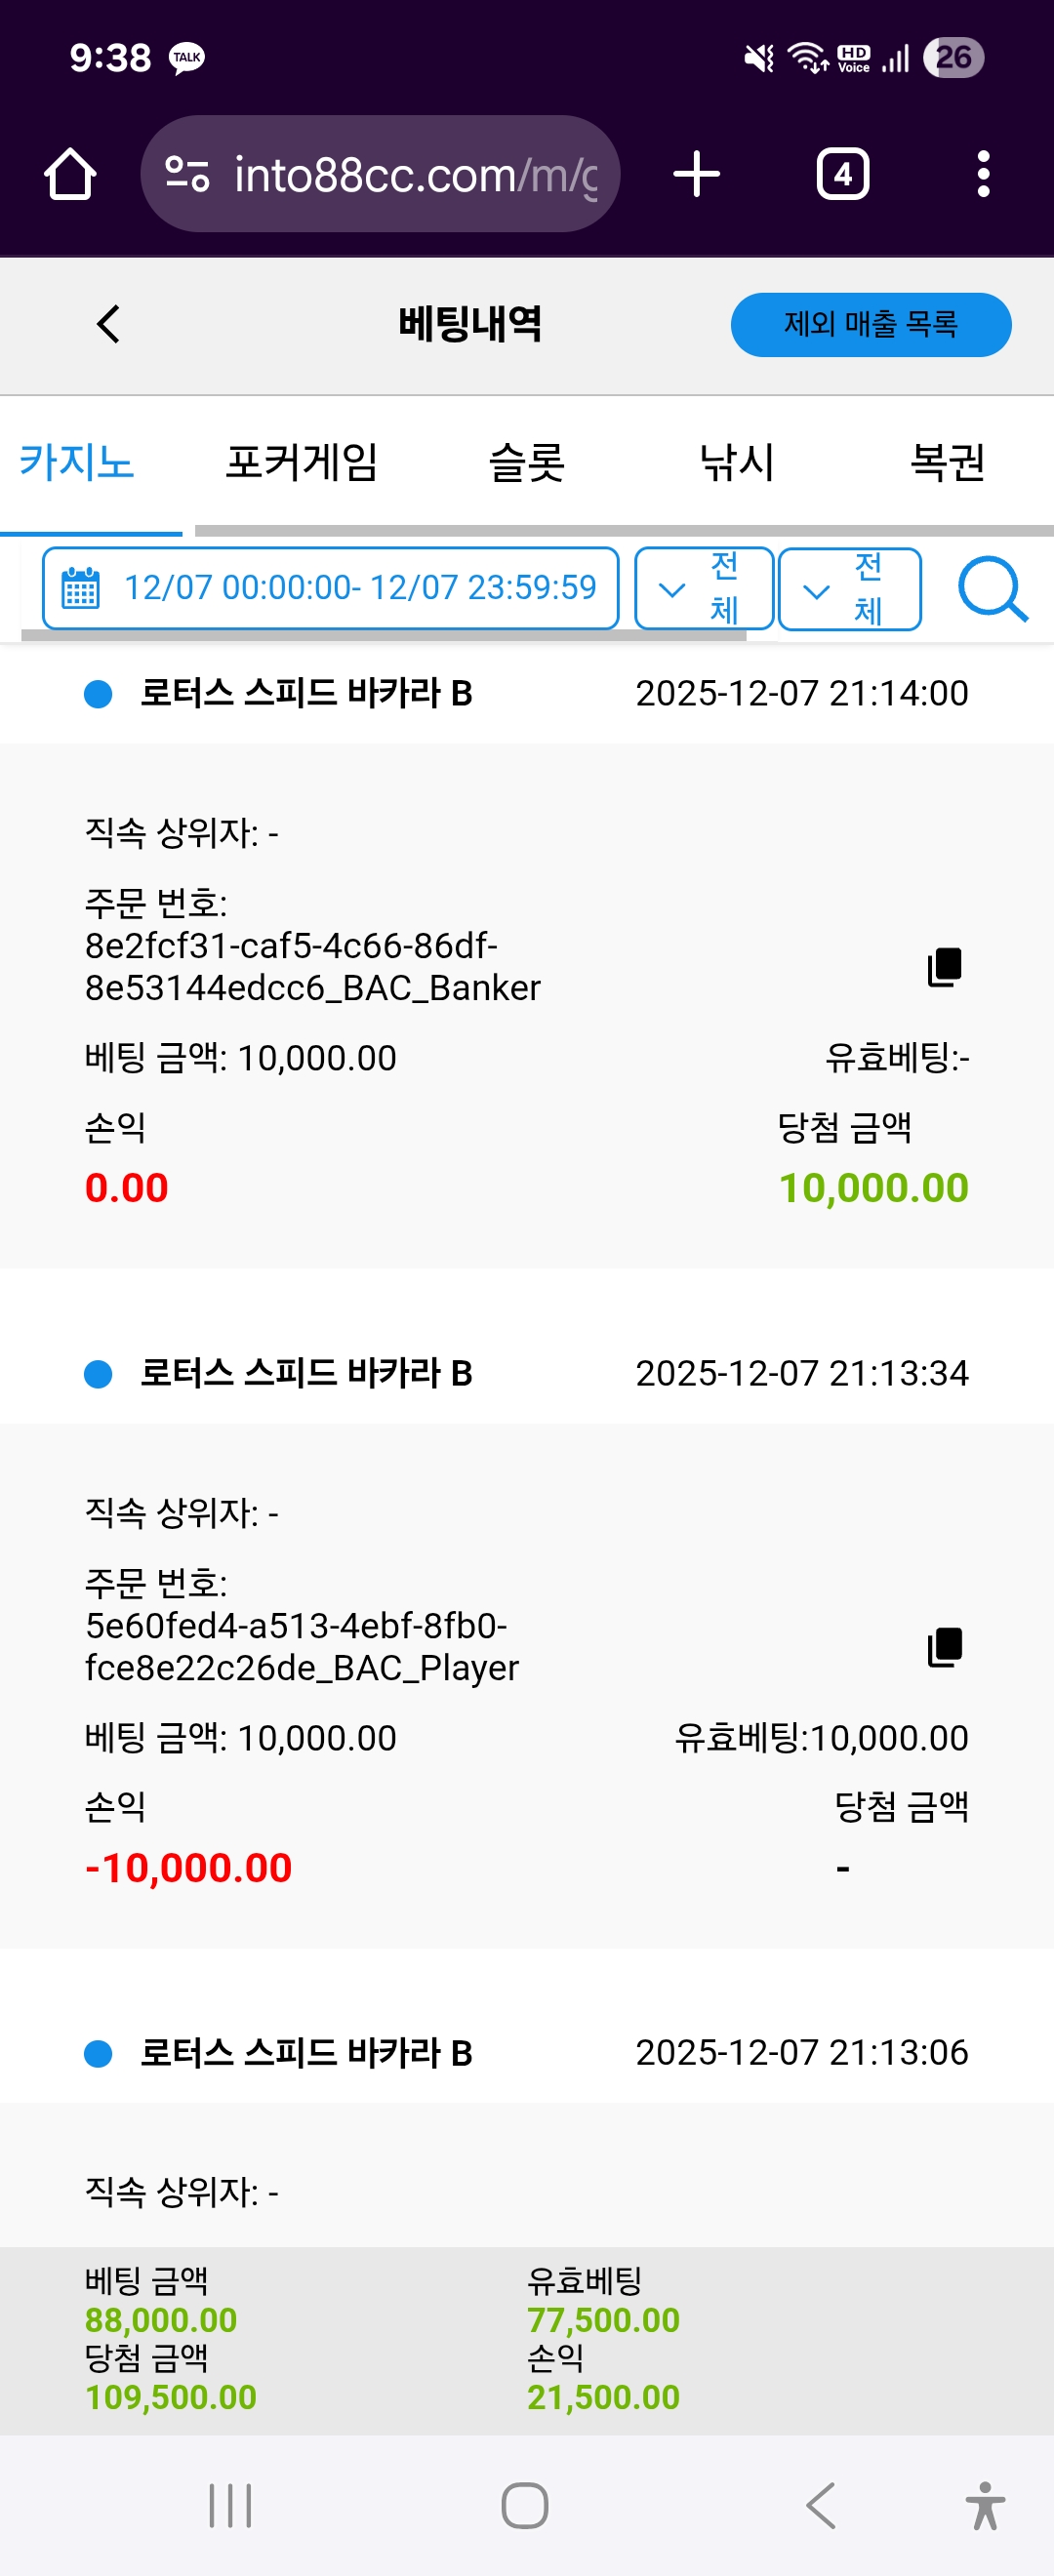Select the 낚시 tab
The width and height of the screenshot is (1054, 2576).
(x=737, y=463)
